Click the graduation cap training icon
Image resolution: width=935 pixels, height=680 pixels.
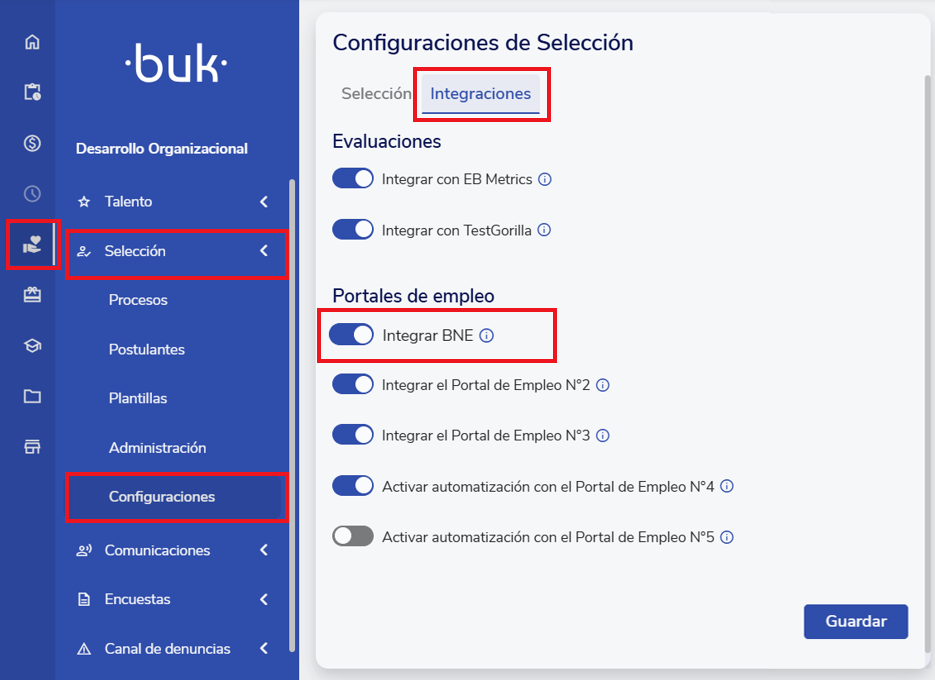coord(32,345)
